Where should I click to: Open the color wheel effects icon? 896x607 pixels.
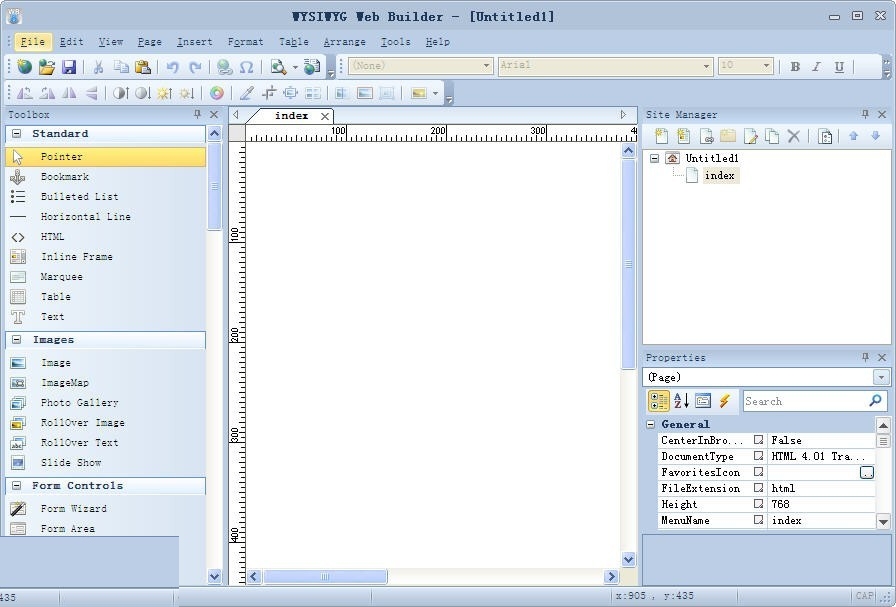coord(217,93)
